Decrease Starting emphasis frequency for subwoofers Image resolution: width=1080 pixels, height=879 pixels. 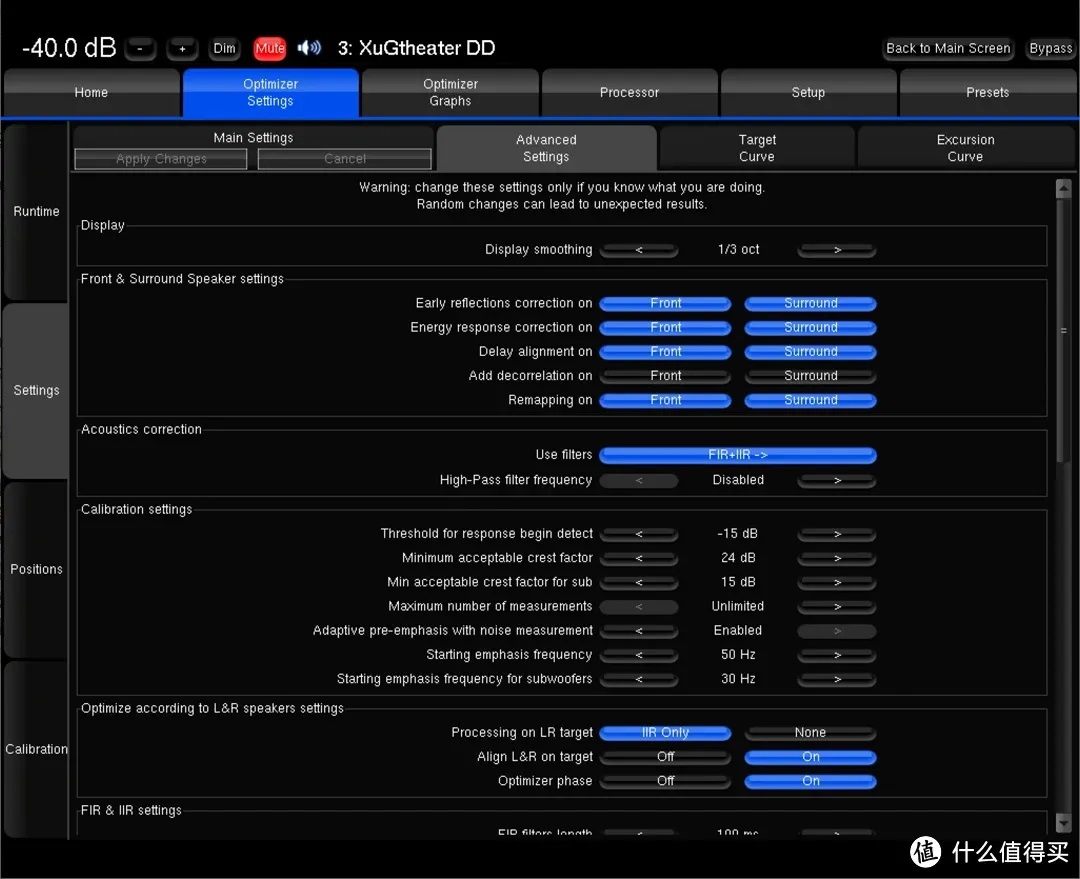click(x=639, y=679)
